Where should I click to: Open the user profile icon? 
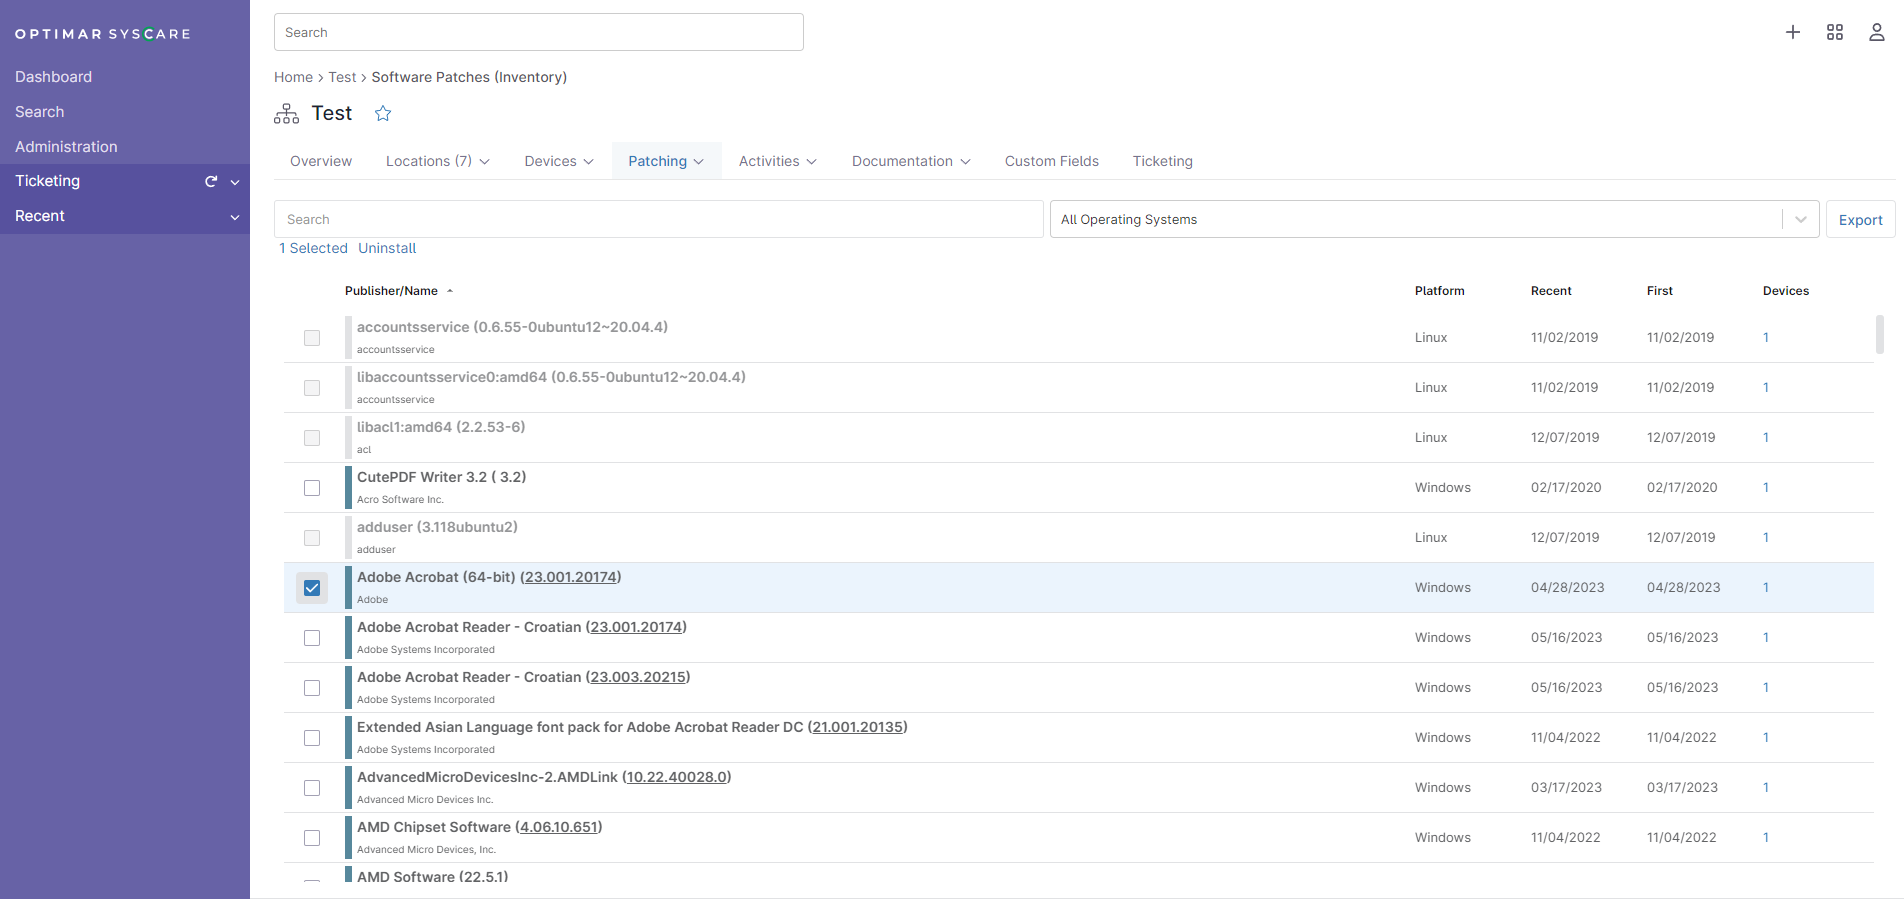click(1877, 32)
